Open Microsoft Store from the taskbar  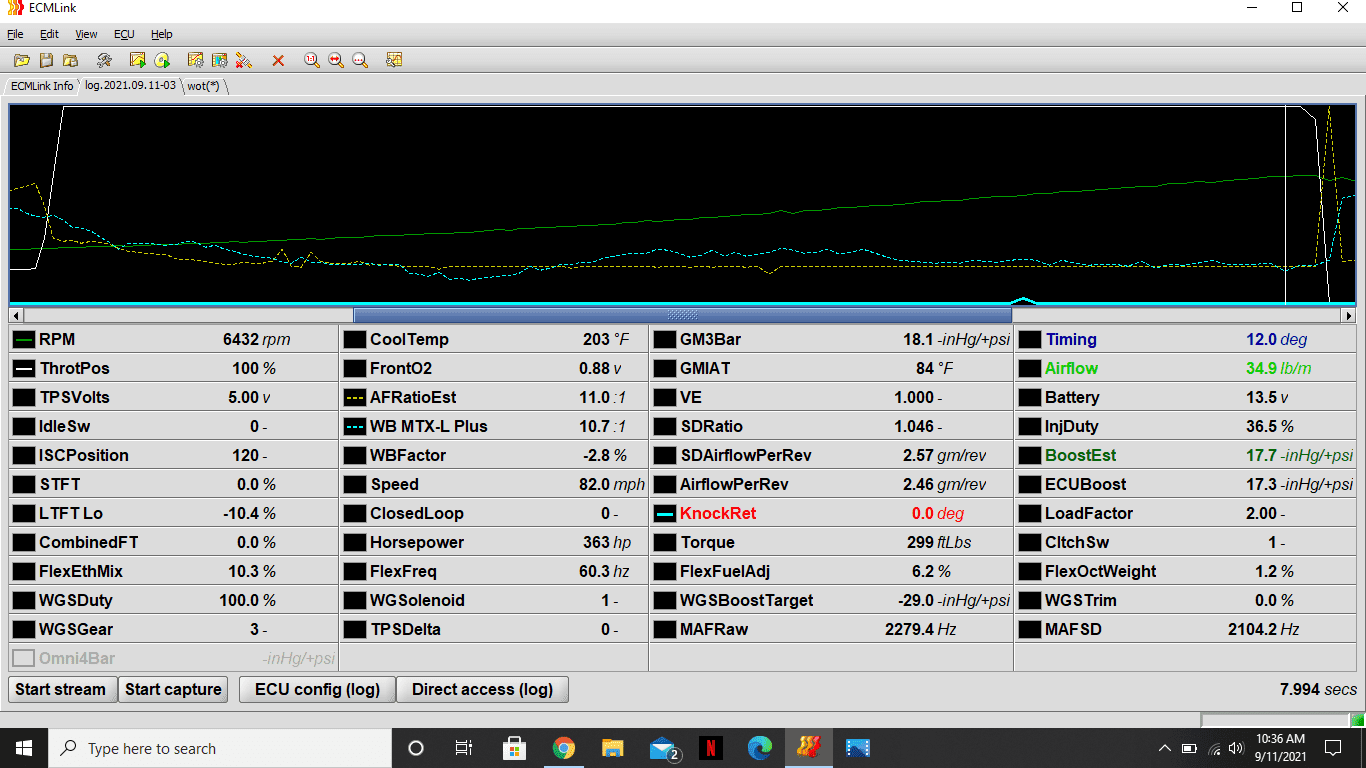pyautogui.click(x=514, y=748)
